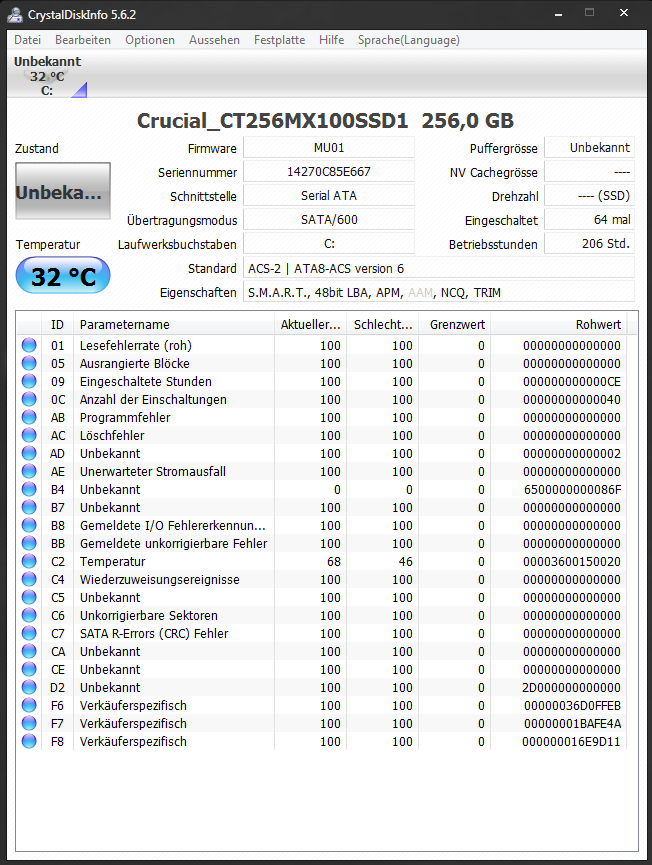Click the Eingeschaltet field 64 mal
652x865 pixels.
click(589, 220)
